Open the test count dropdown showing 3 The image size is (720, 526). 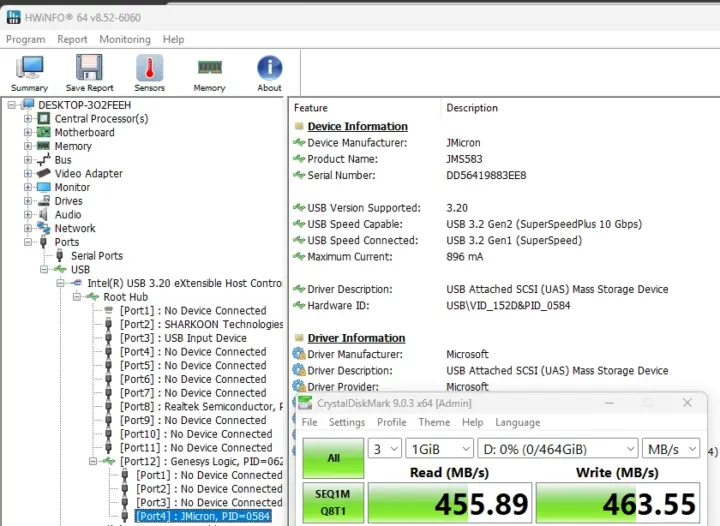tap(385, 448)
